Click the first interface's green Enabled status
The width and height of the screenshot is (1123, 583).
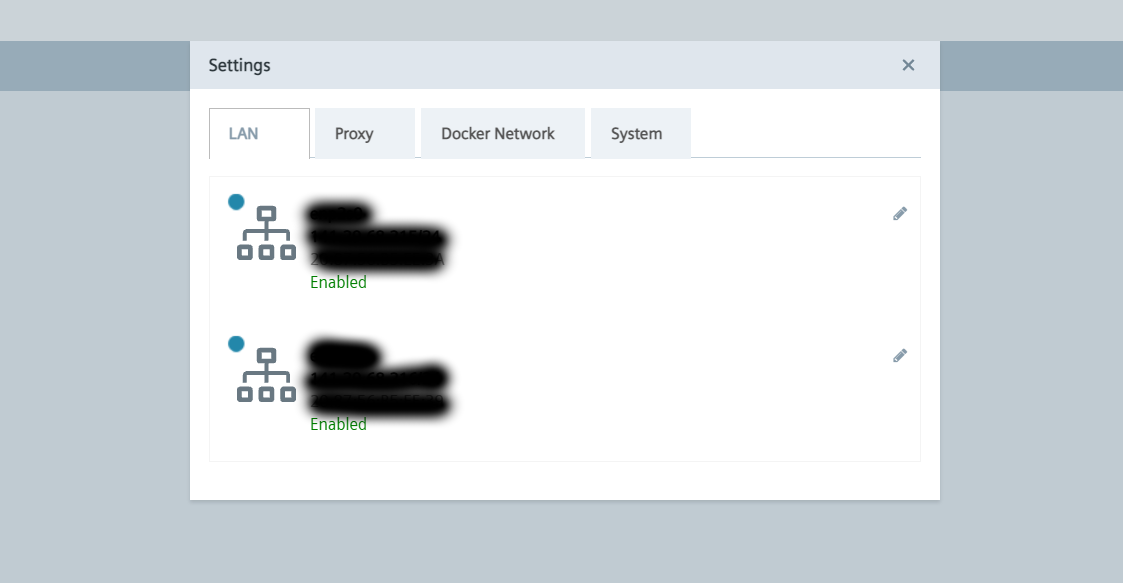point(338,282)
